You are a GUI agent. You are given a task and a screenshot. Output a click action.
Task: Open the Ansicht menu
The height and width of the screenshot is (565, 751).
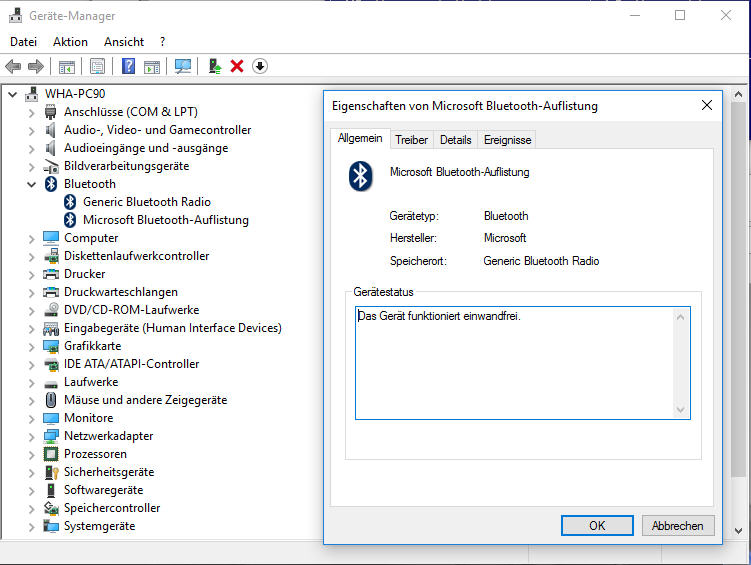(124, 42)
